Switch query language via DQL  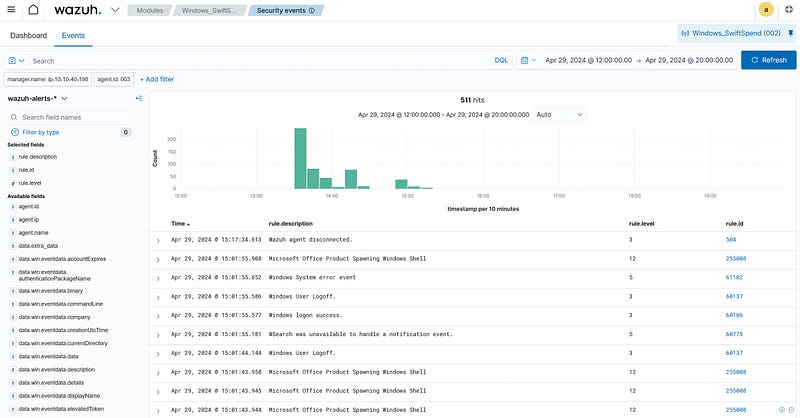[501, 61]
